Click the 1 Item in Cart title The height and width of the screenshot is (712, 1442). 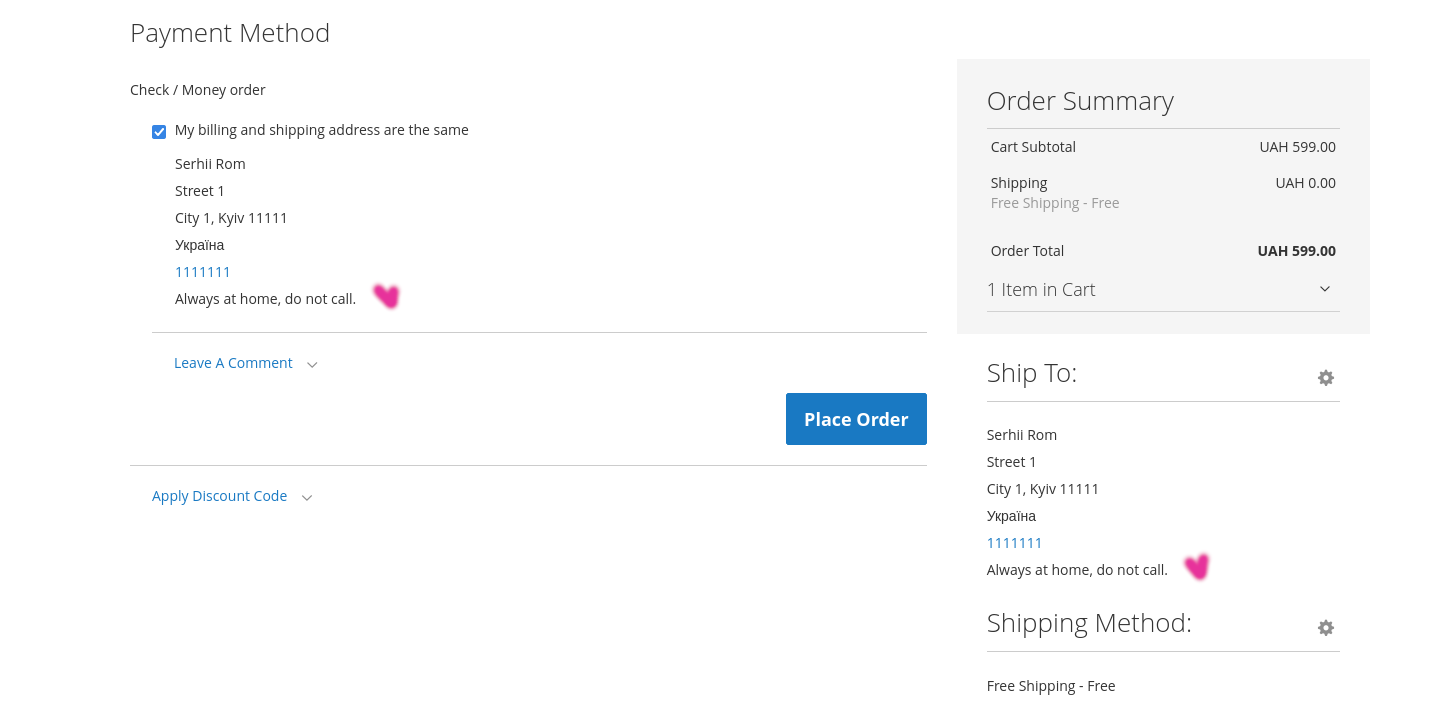[x=1041, y=289]
